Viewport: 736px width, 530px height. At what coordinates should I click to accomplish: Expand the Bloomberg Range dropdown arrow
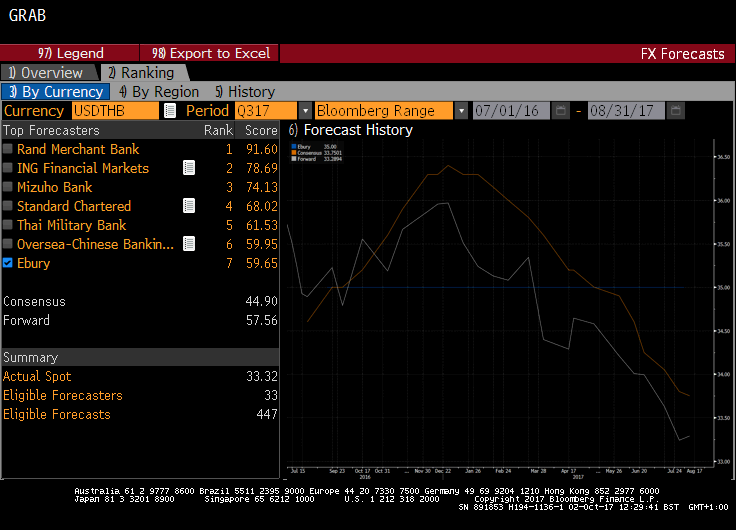[461, 111]
